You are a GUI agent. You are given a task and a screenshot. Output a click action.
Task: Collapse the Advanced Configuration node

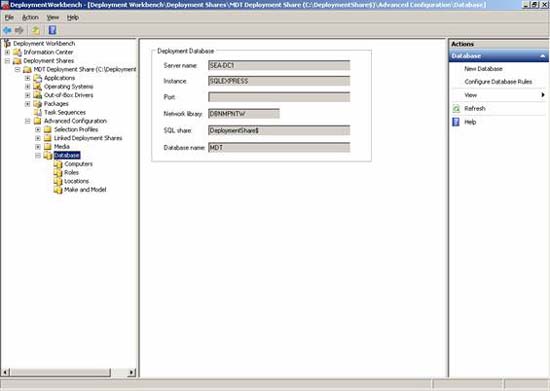pyautogui.click(x=27, y=121)
